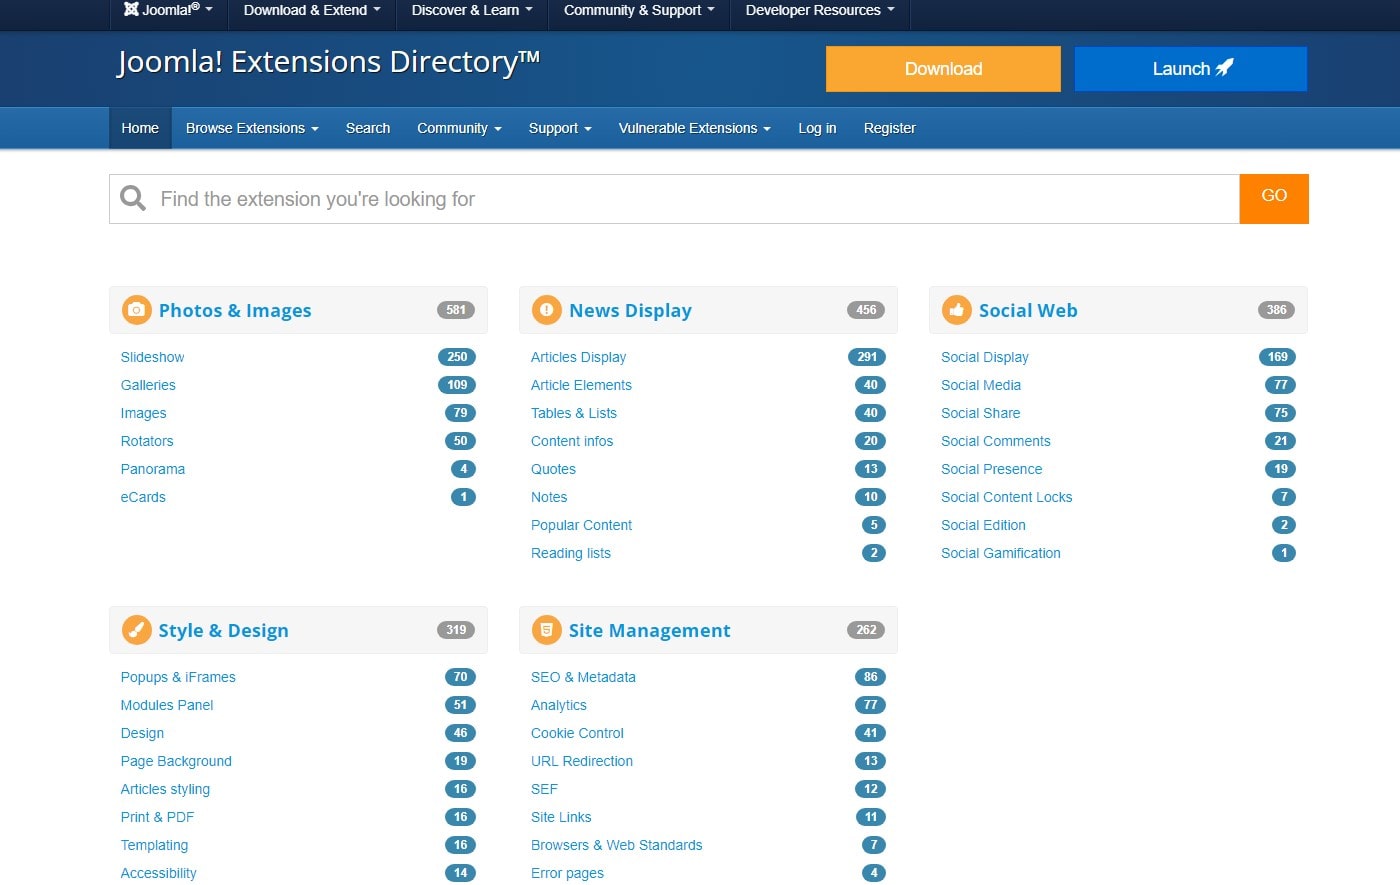The height and width of the screenshot is (885, 1400).
Task: Open the Slideshow subcategory
Action: [152, 357]
